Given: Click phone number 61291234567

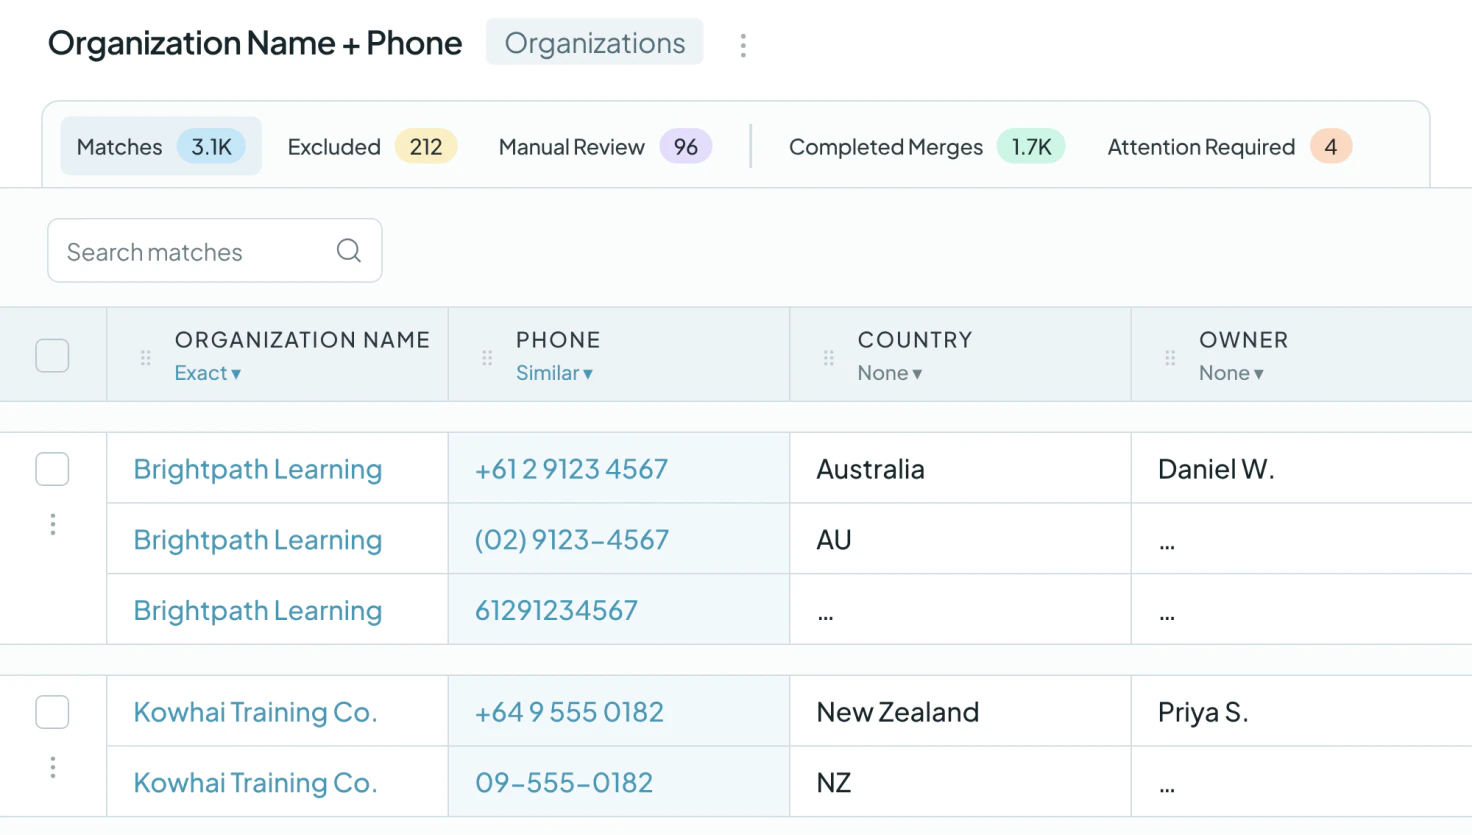Looking at the screenshot, I should tap(556, 610).
